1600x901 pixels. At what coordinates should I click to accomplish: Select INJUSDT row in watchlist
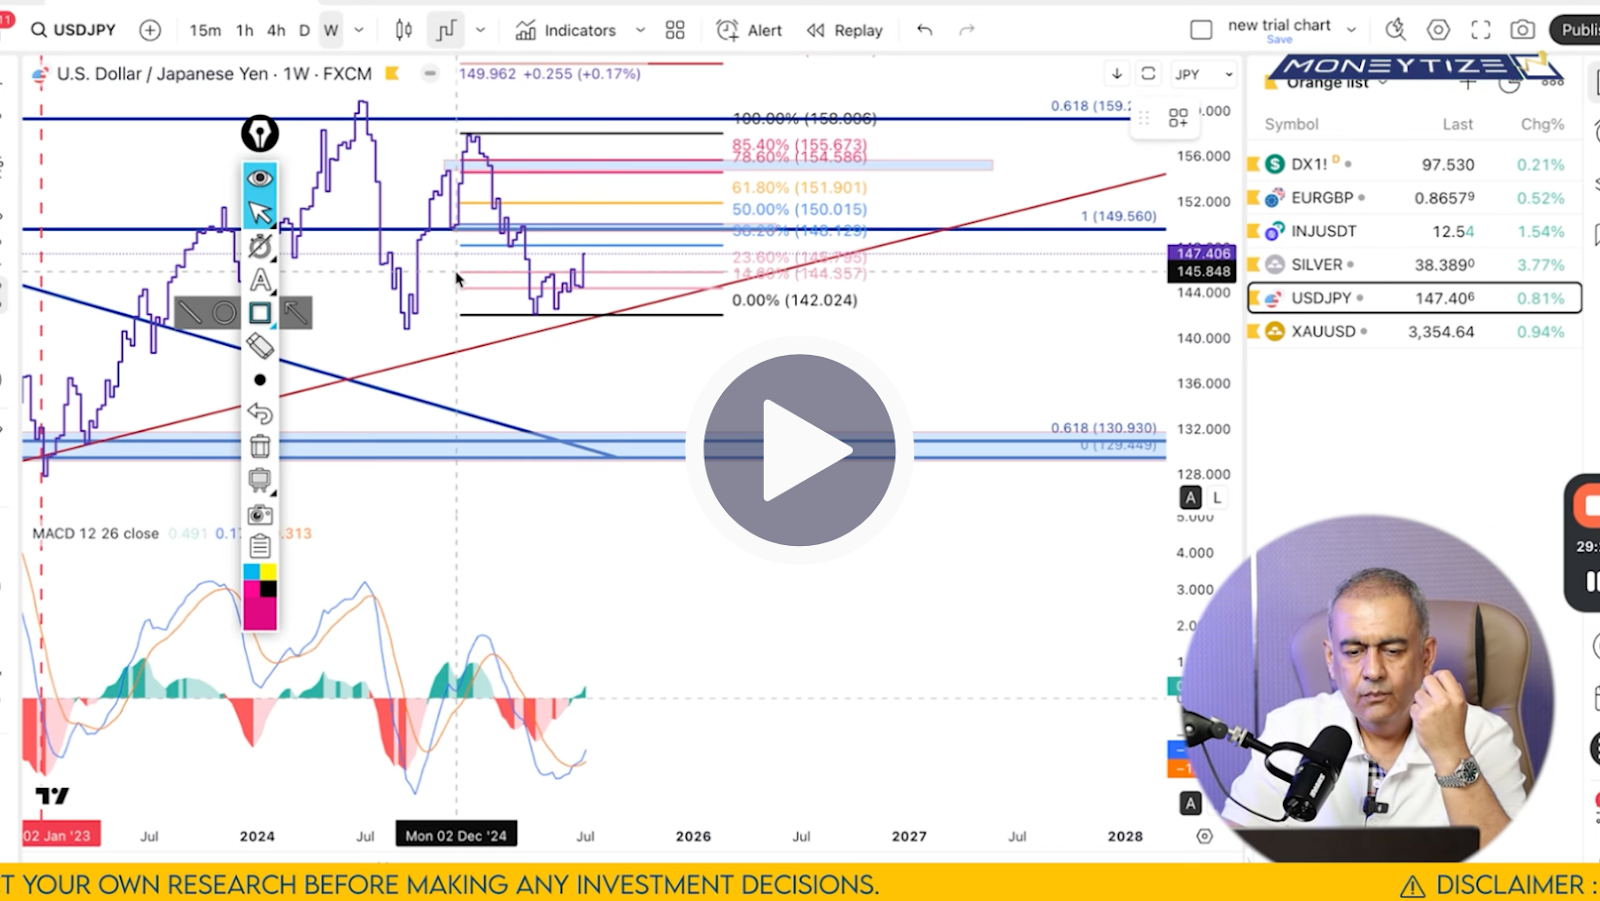point(1414,231)
